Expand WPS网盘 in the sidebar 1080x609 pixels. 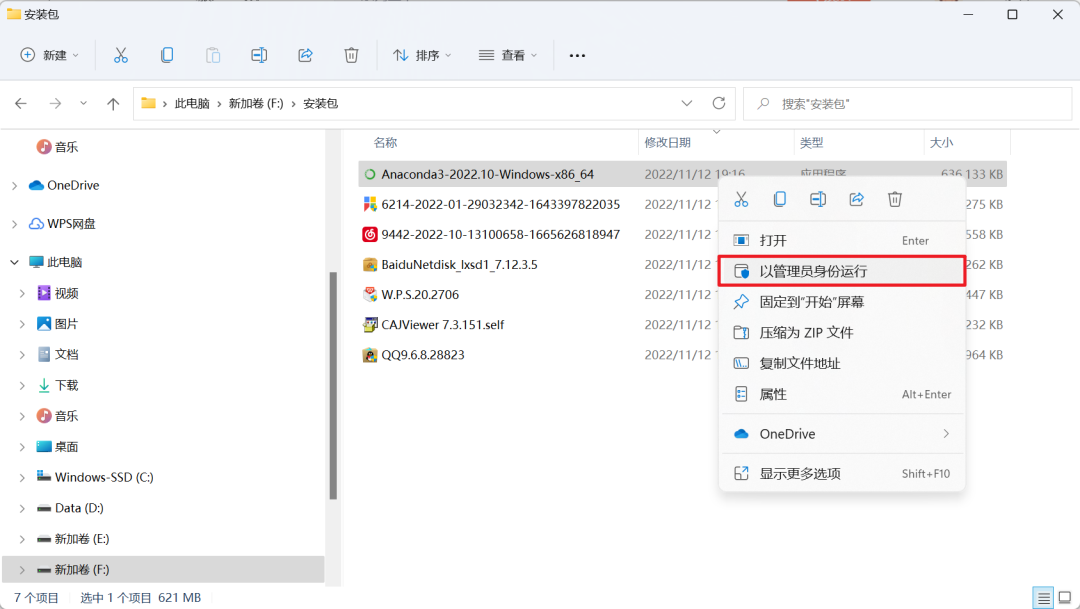point(14,224)
